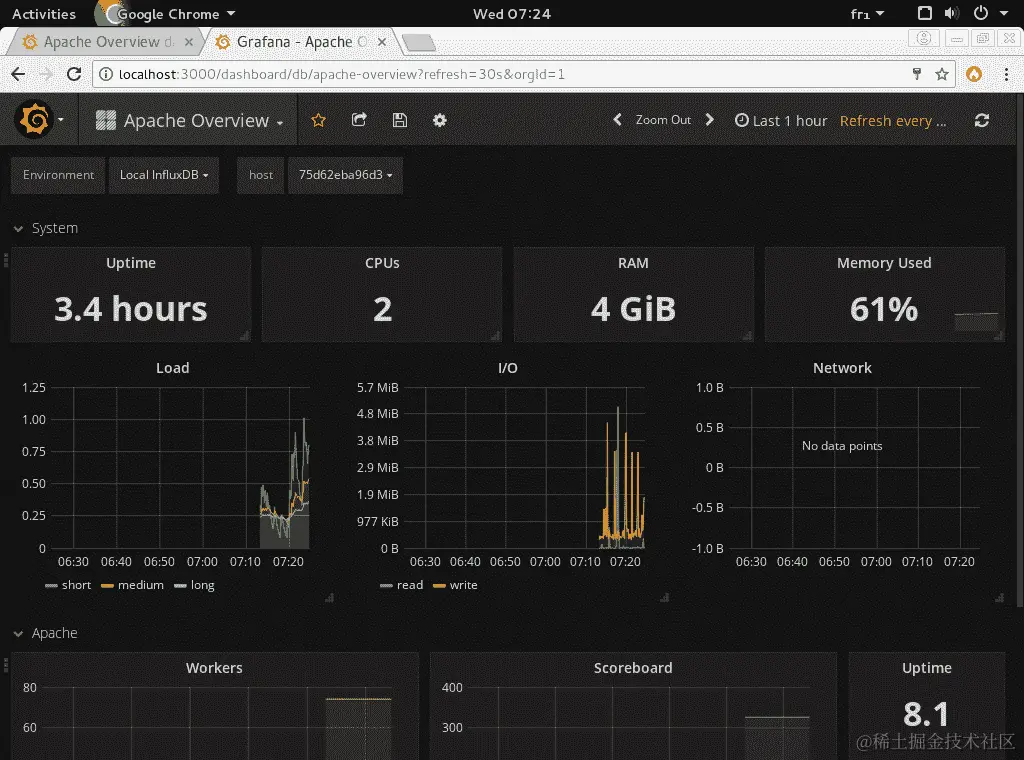Open the Scoreboard panel title menu
The image size is (1024, 760).
(x=633, y=668)
